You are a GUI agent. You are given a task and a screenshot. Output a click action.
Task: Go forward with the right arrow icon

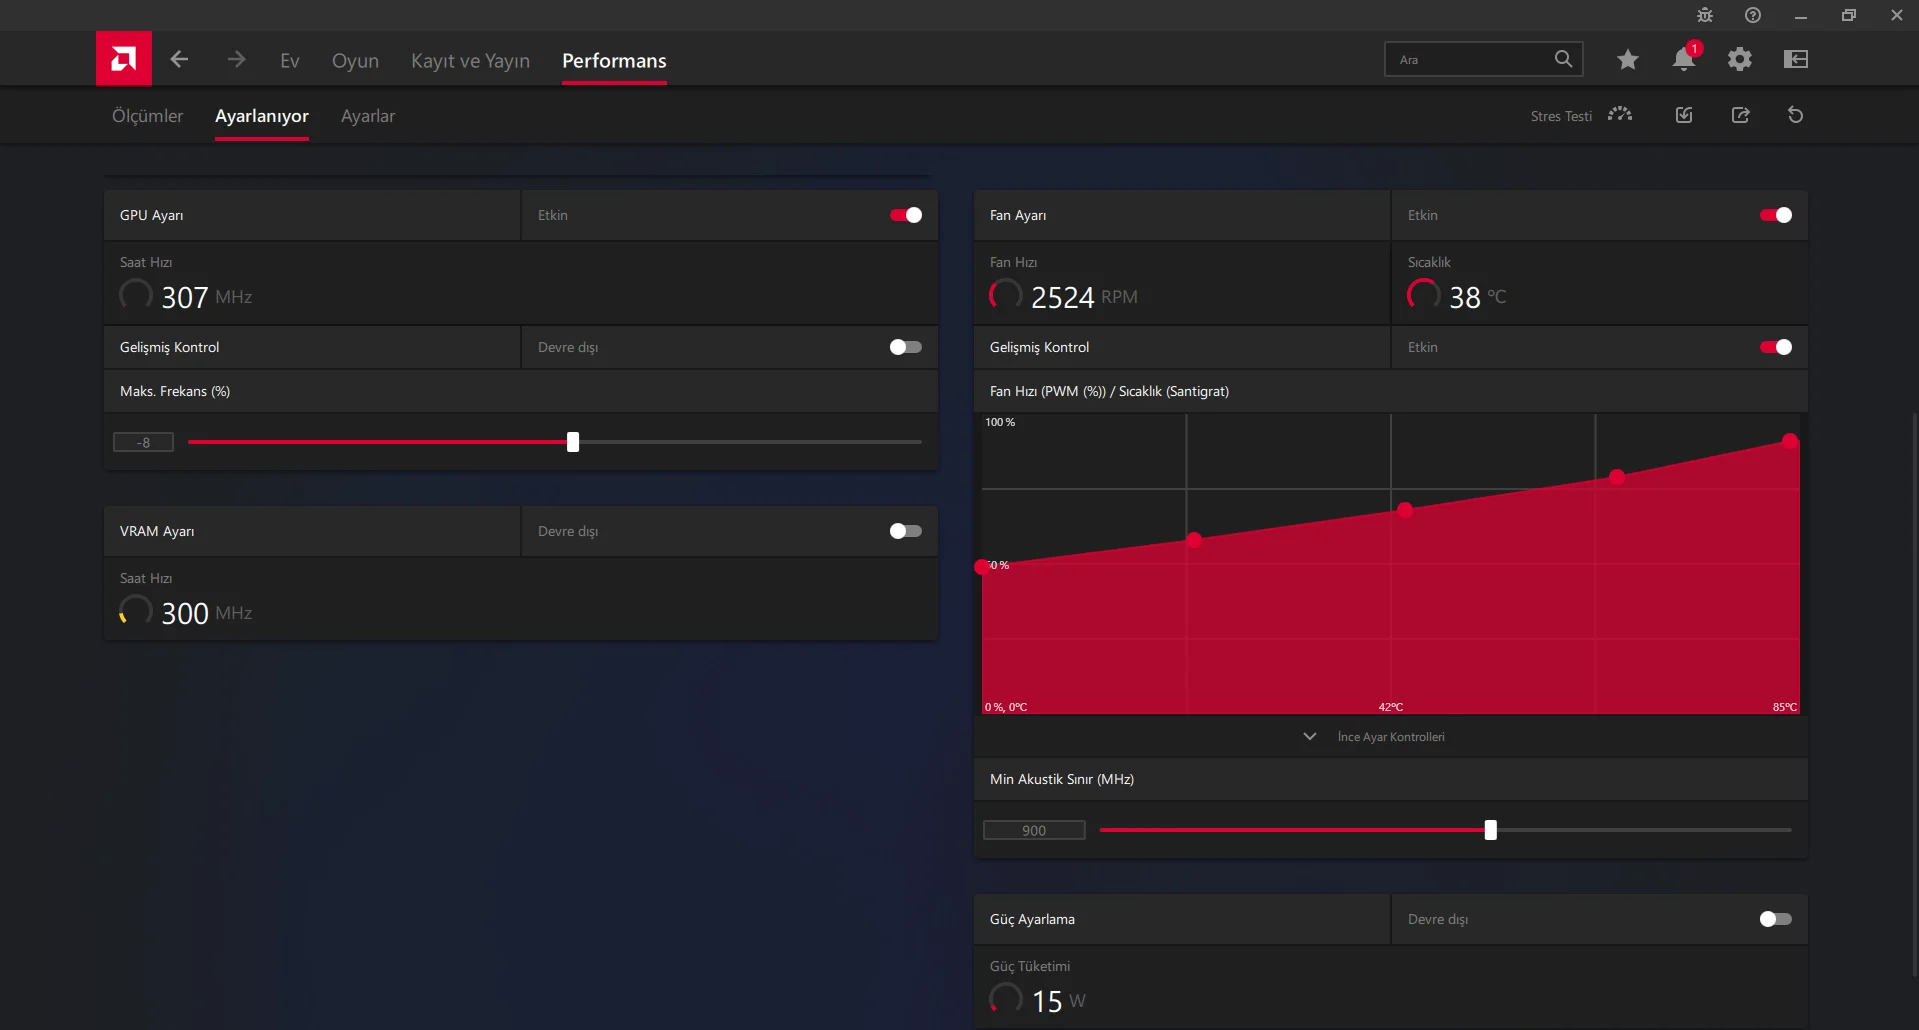pos(236,59)
